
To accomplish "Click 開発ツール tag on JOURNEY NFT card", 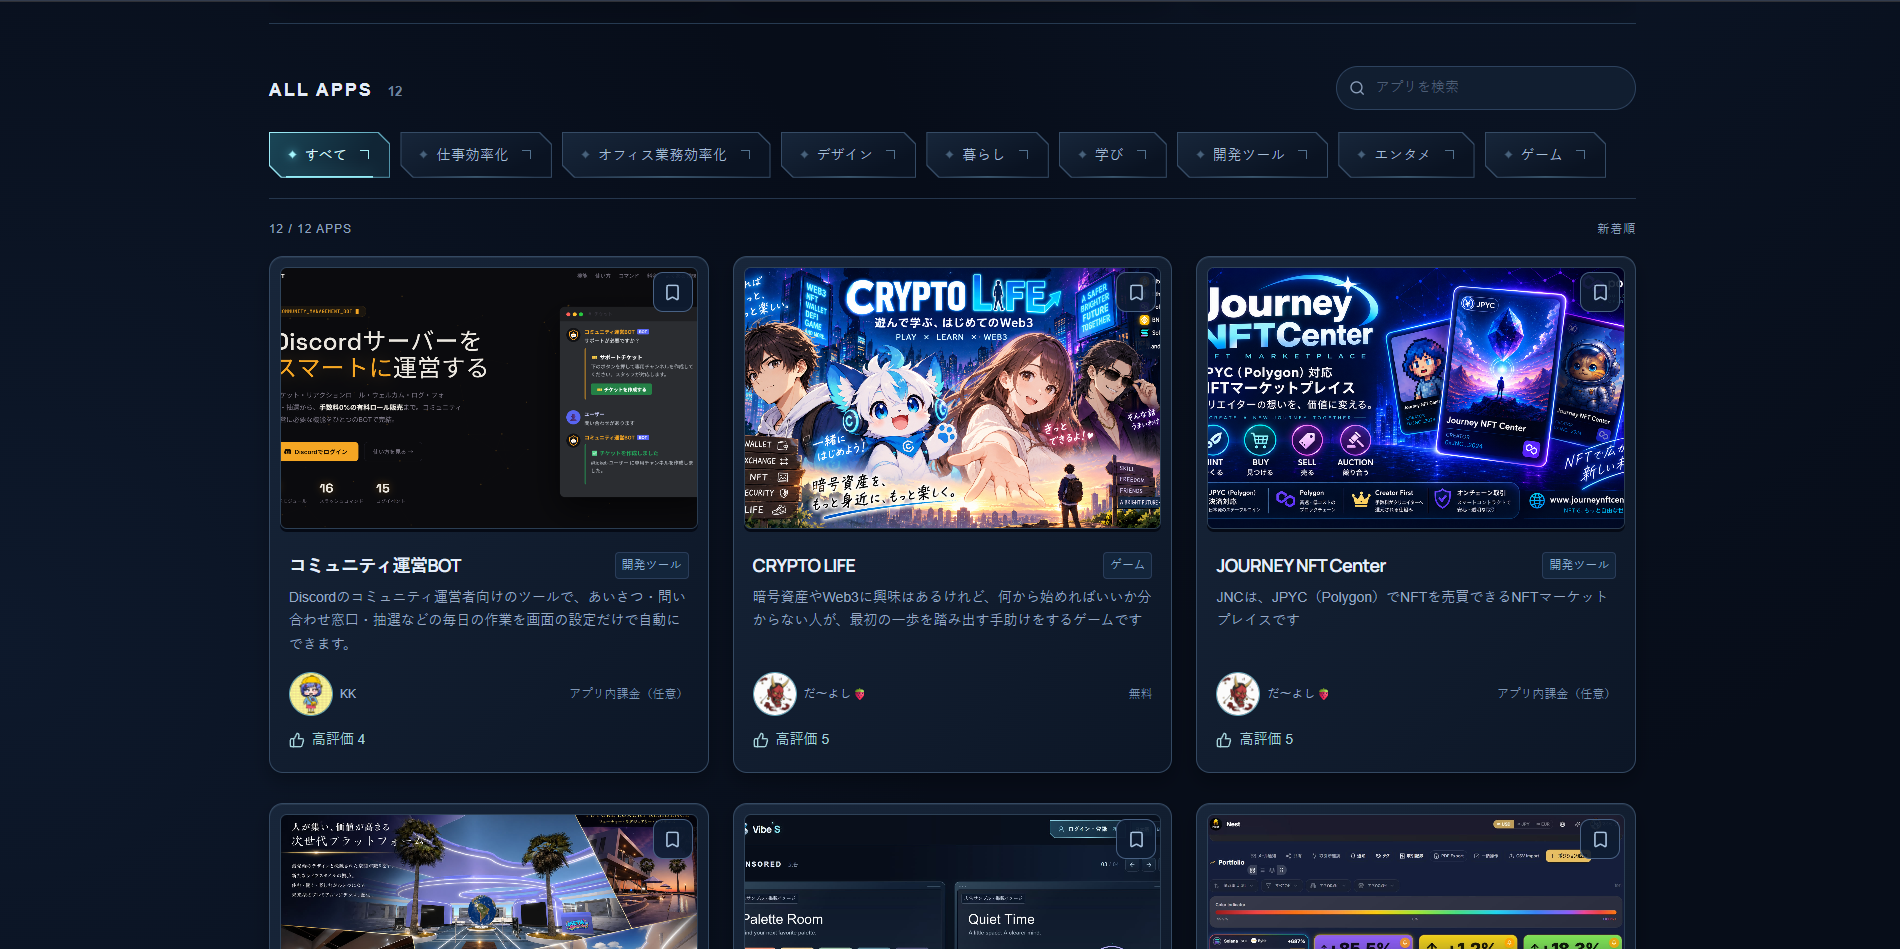I will (1579, 565).
